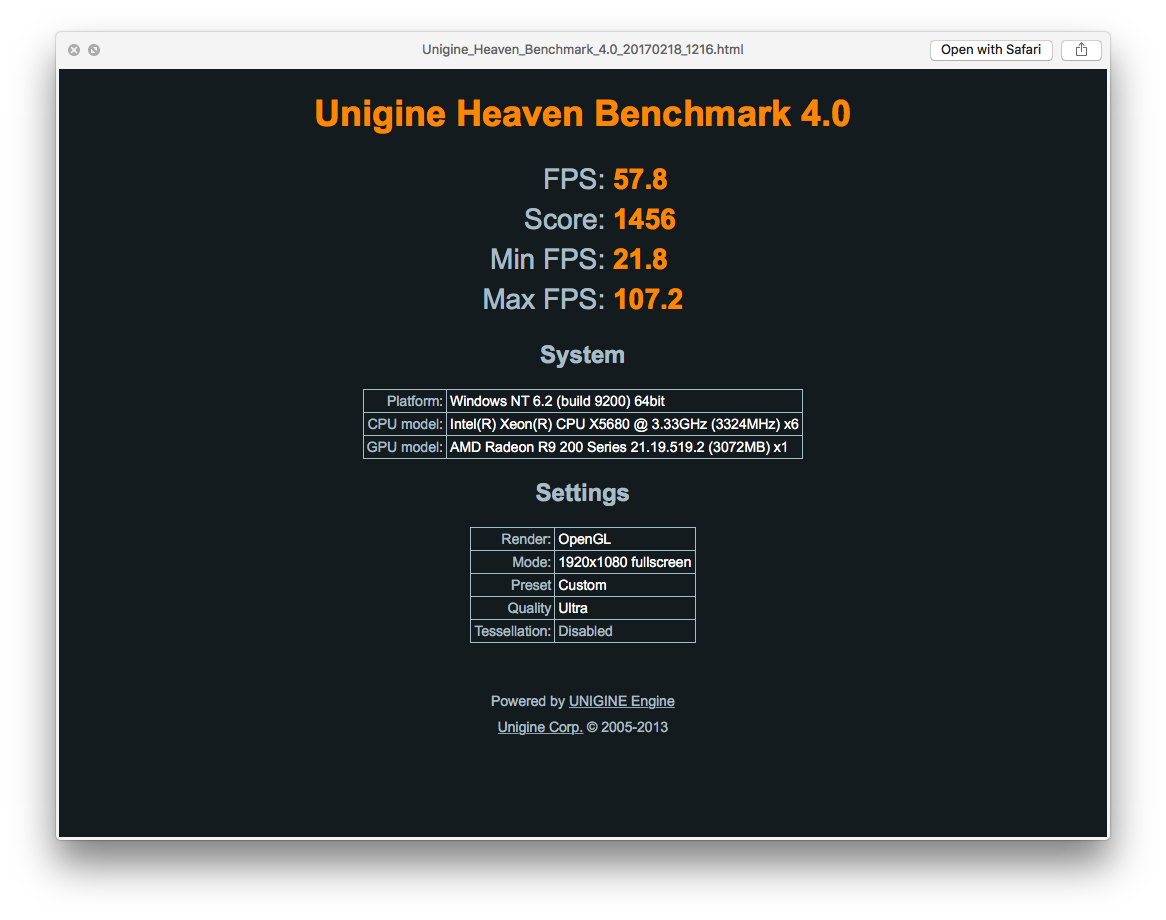This screenshot has height=920, width=1166.
Task: Select the AMD Radeon R9 200 GPU cell
Action: (625, 447)
